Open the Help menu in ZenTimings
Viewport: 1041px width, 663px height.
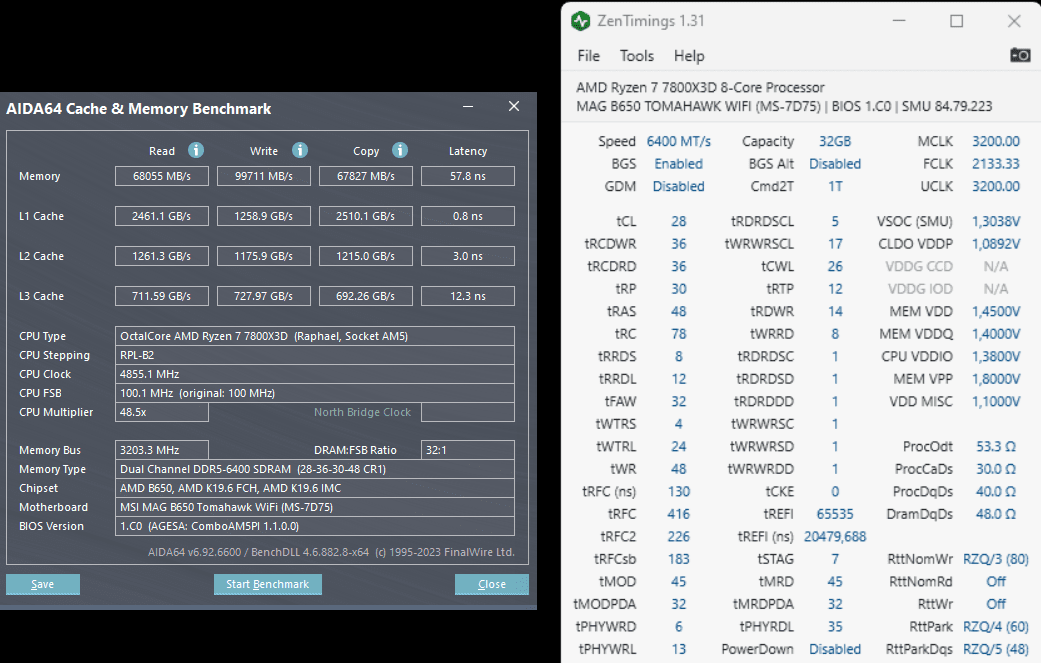point(689,56)
